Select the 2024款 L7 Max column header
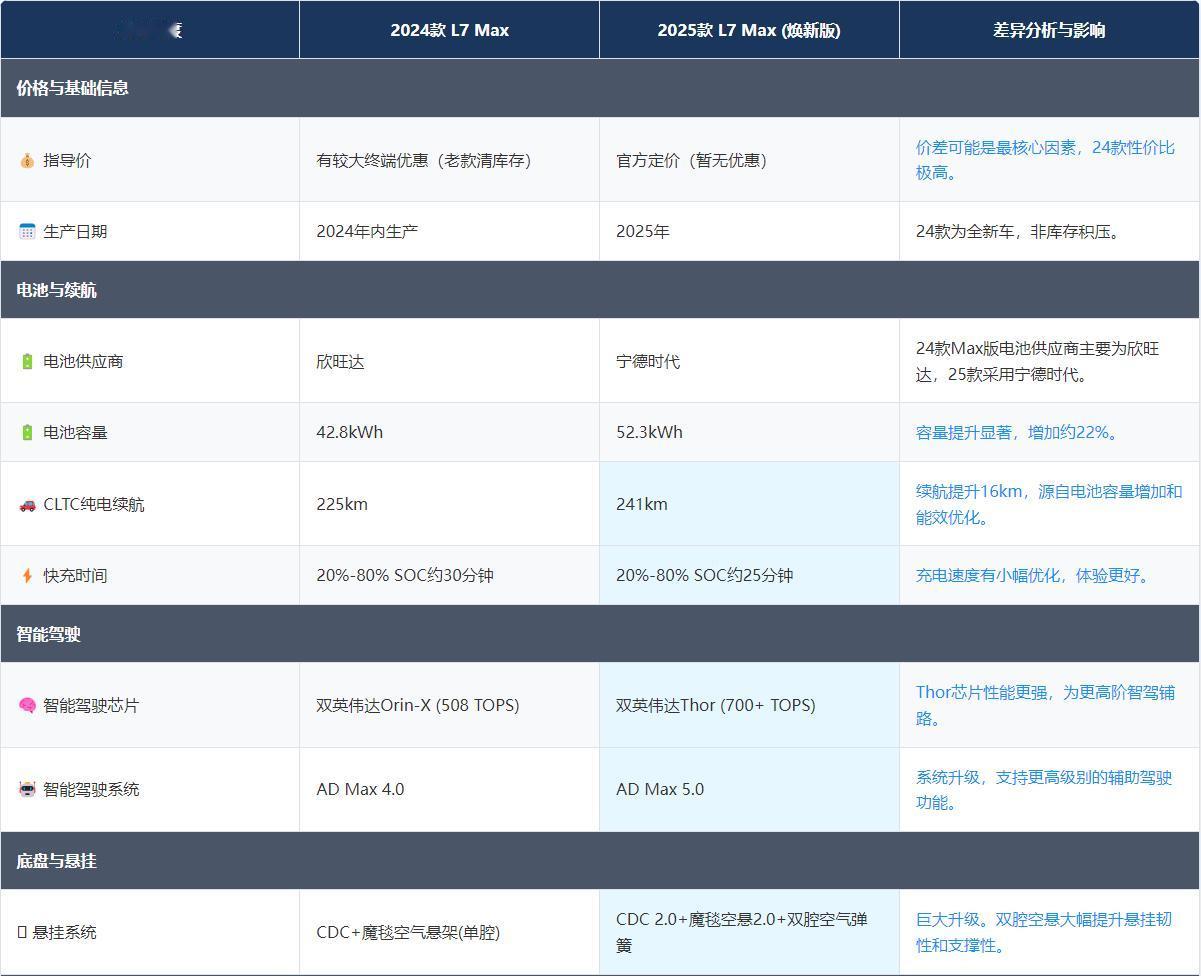 450,30
